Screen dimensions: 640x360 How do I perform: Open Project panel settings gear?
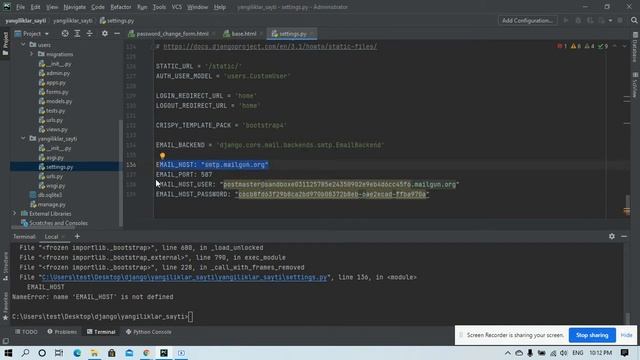coord(105,34)
